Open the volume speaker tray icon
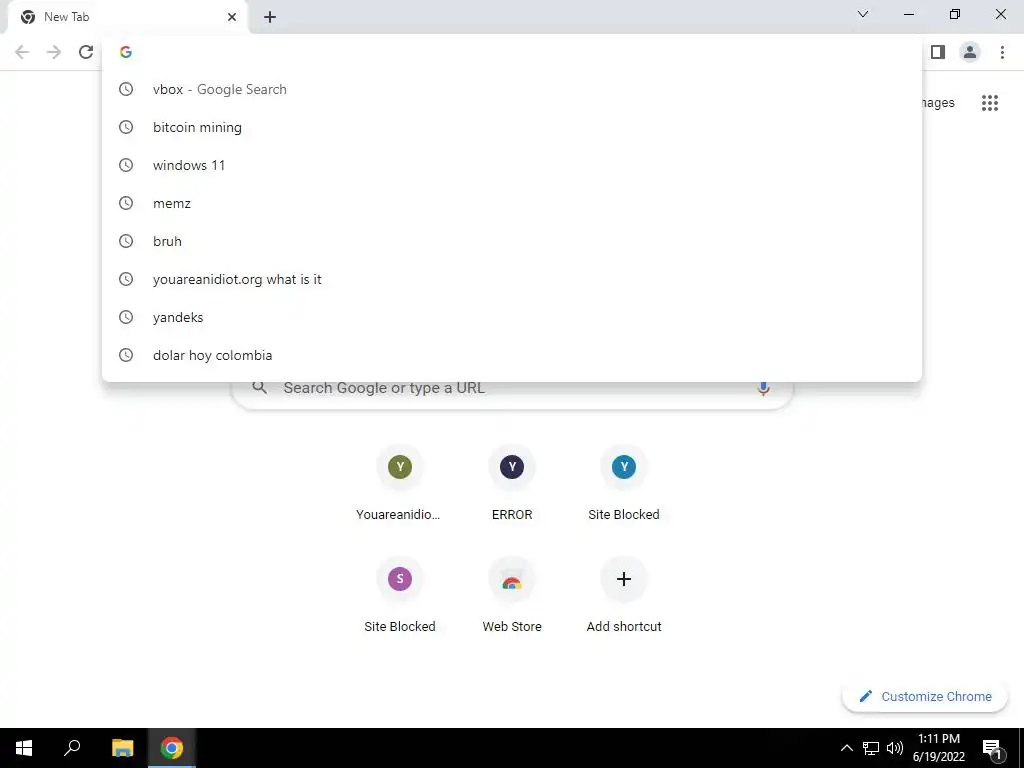This screenshot has height=768, width=1024. (x=895, y=748)
